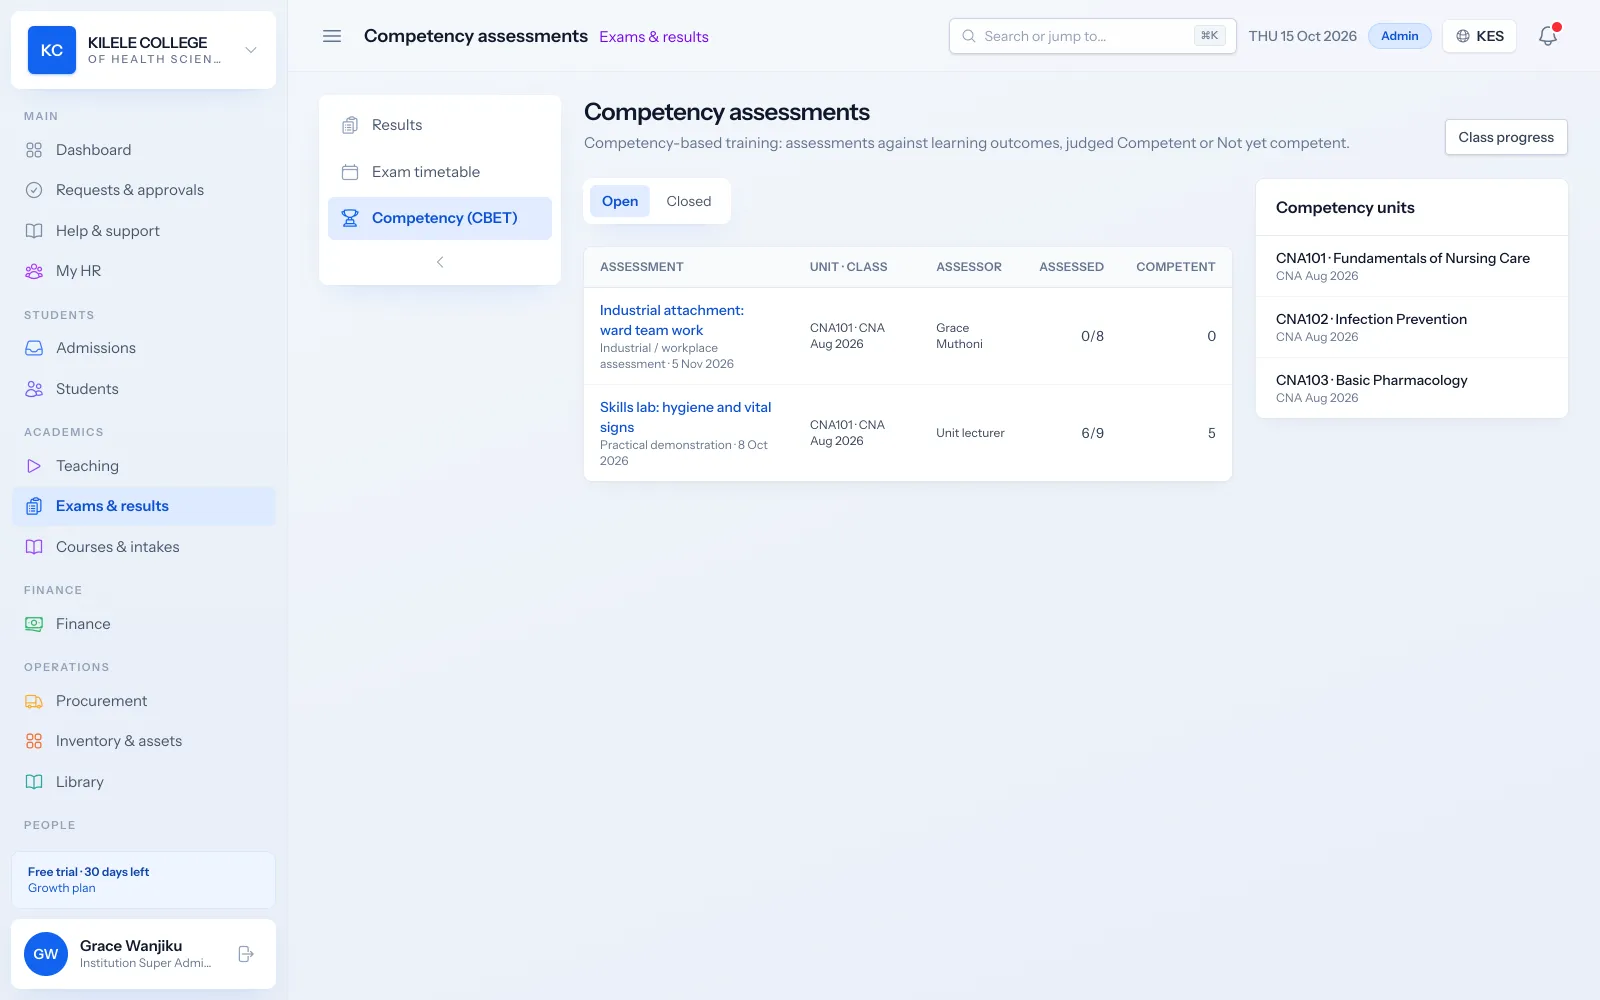Click the ASSESSOR column header

coord(969,267)
